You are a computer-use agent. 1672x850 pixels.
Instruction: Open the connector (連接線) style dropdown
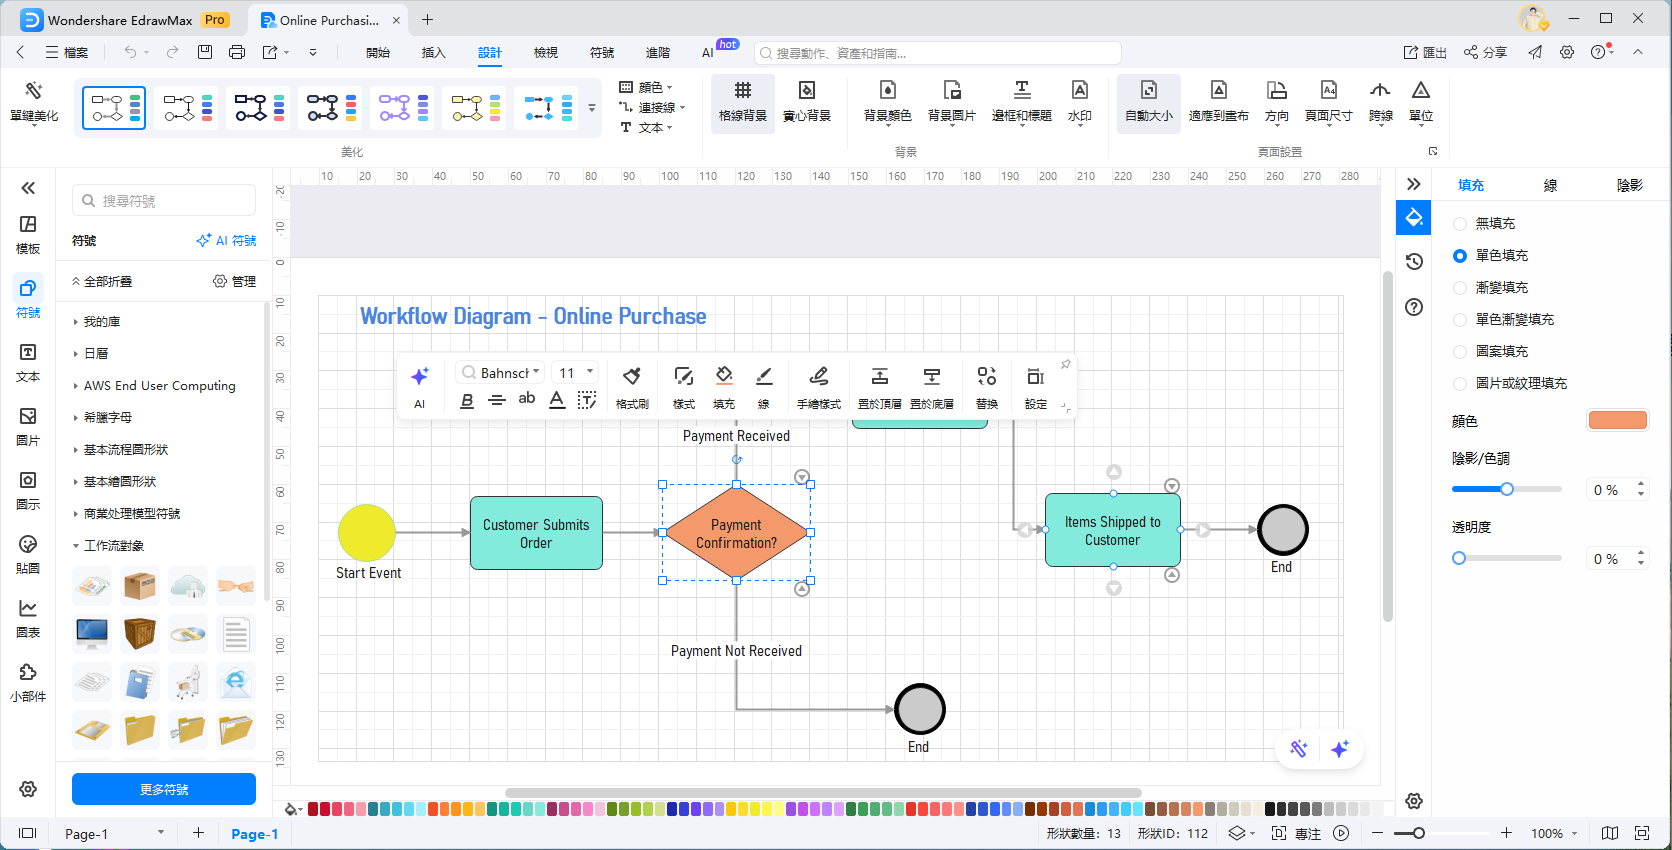(x=654, y=107)
